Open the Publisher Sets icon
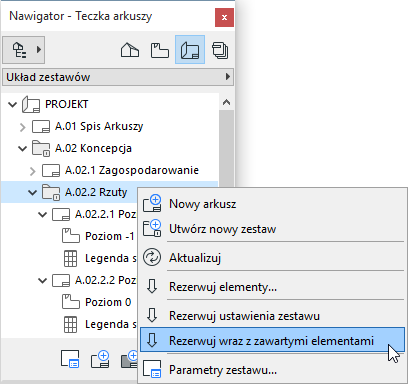The image size is (408, 384). [220, 50]
